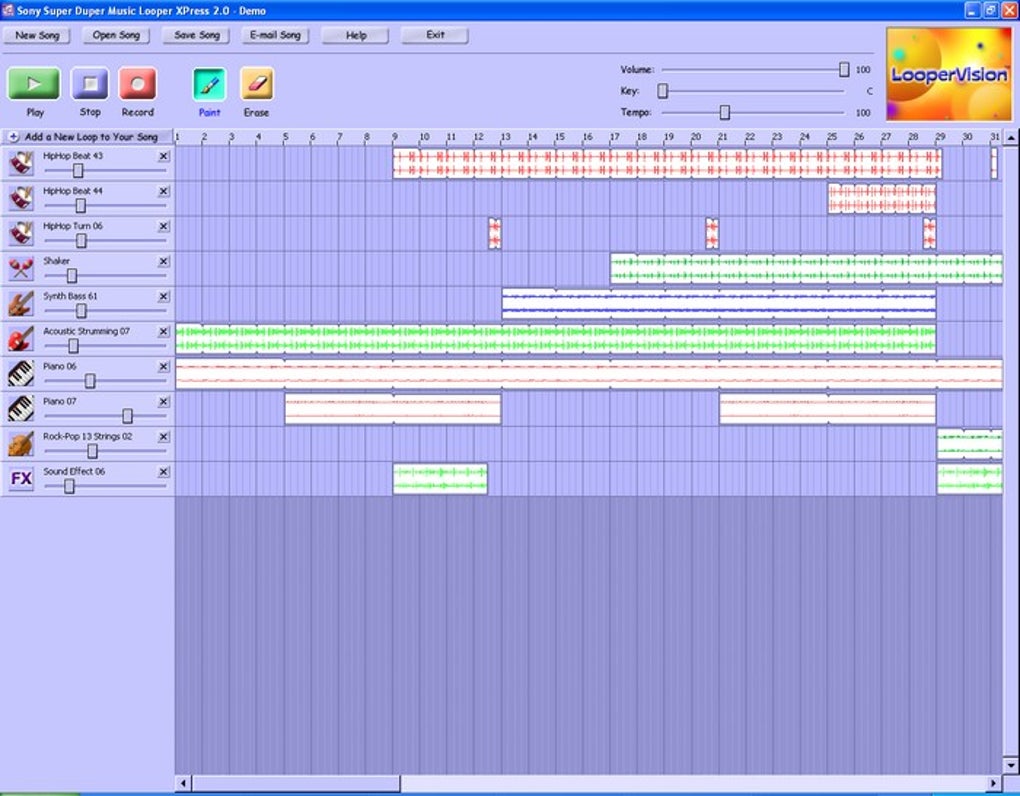Click the Save Song button
1020x796 pixels.
pyautogui.click(x=196, y=35)
